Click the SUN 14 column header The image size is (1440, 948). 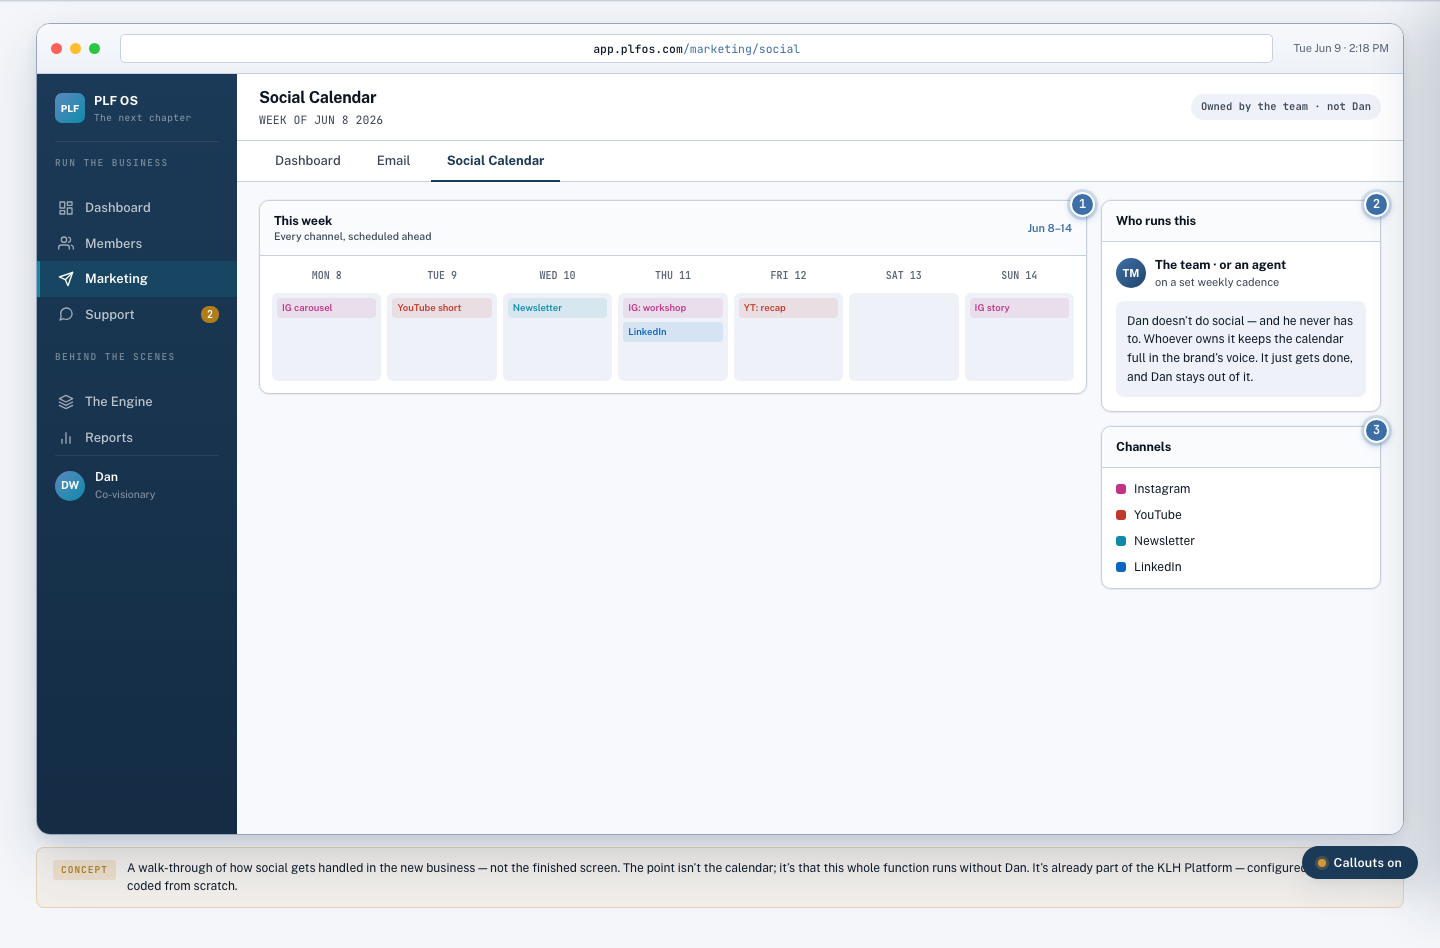[x=1019, y=275]
